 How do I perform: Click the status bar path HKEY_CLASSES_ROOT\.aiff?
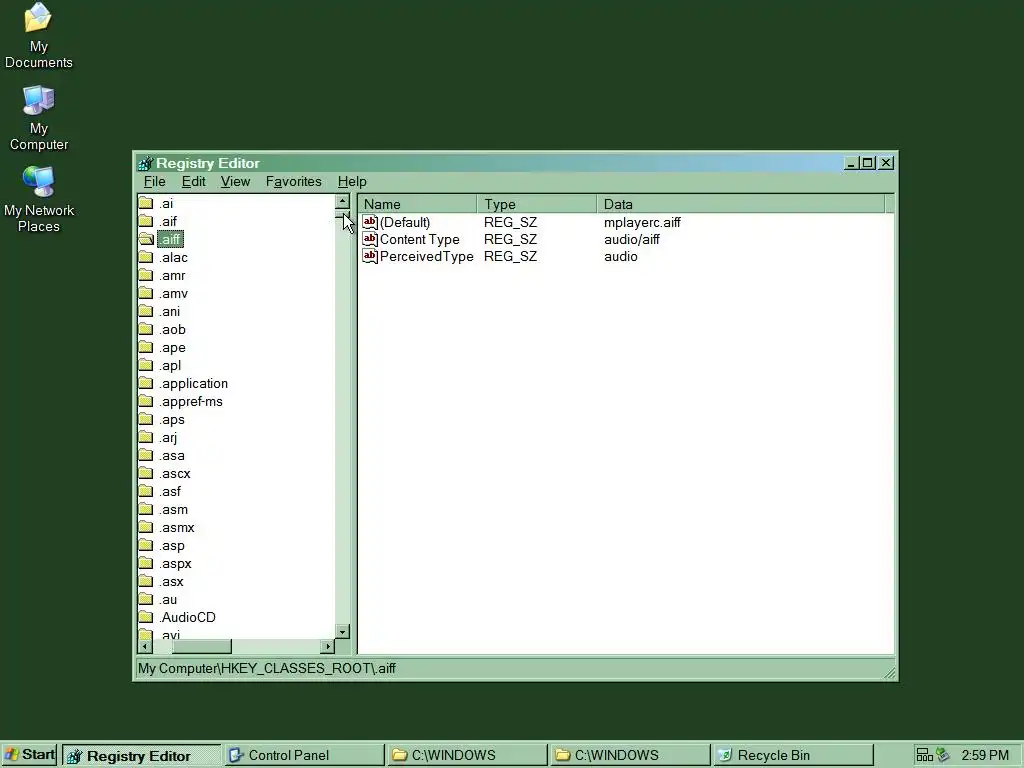tap(309, 668)
